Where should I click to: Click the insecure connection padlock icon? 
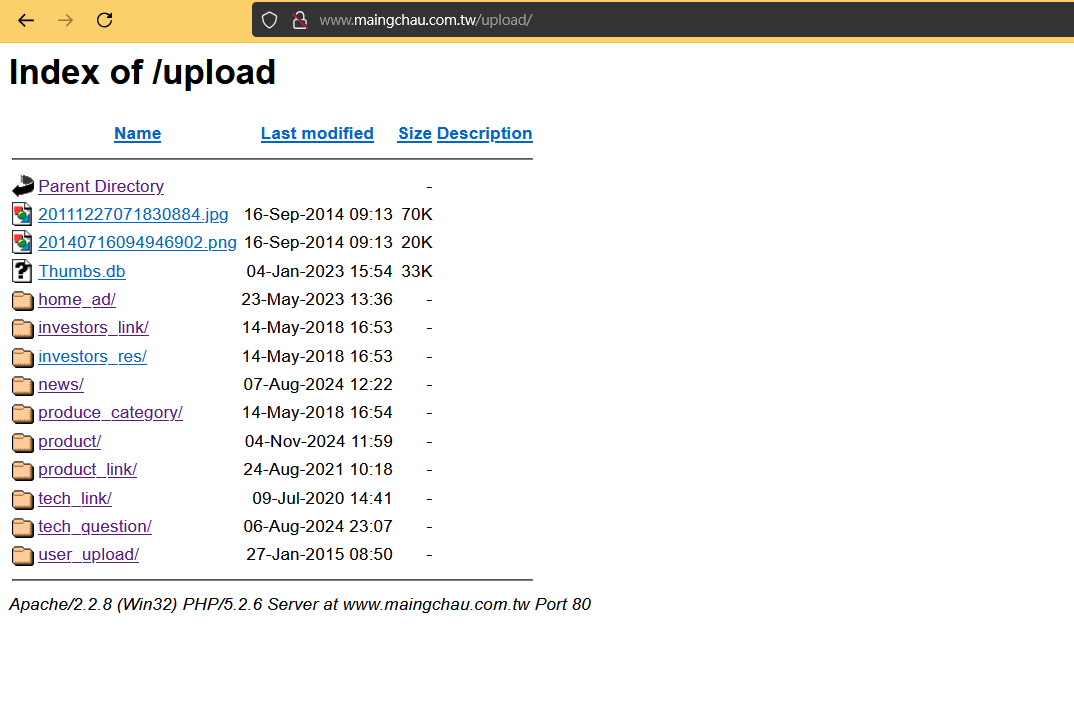[x=299, y=20]
